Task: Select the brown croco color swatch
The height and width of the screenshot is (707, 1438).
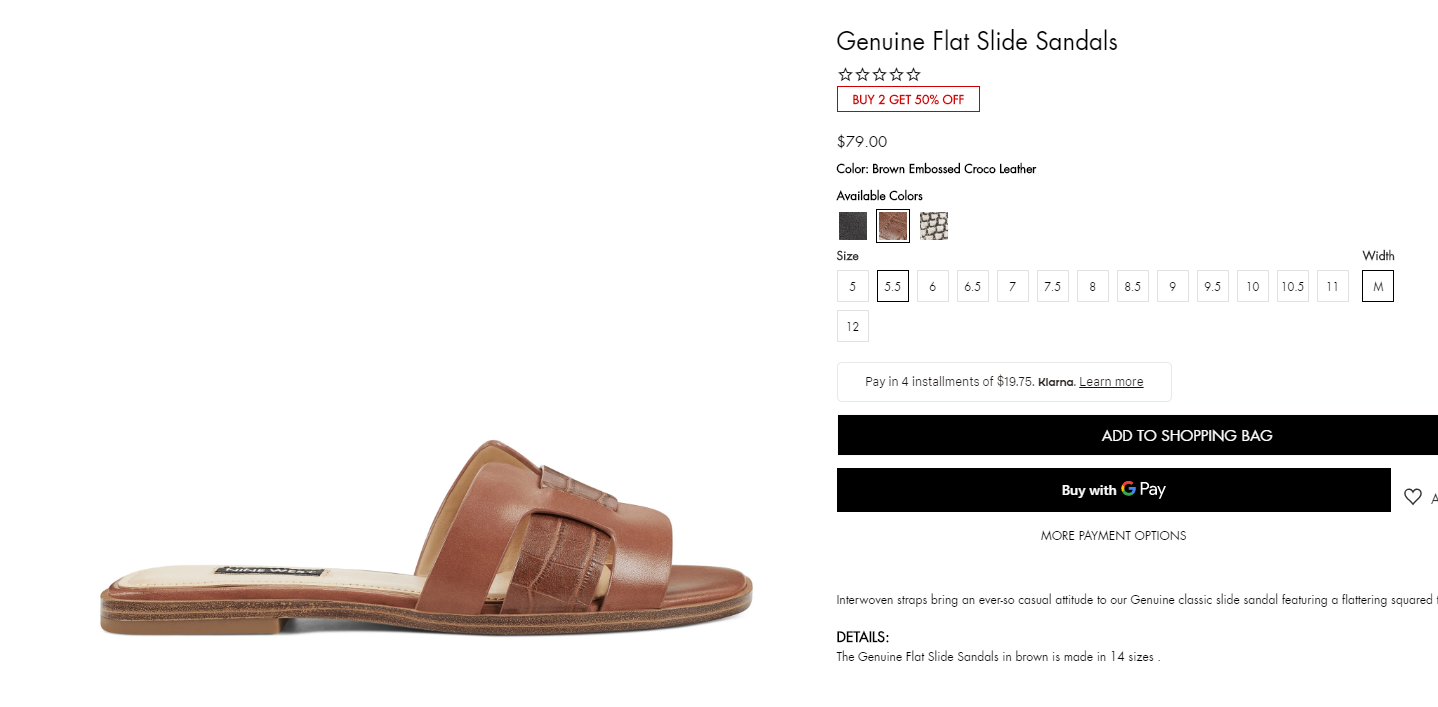Action: [x=893, y=226]
